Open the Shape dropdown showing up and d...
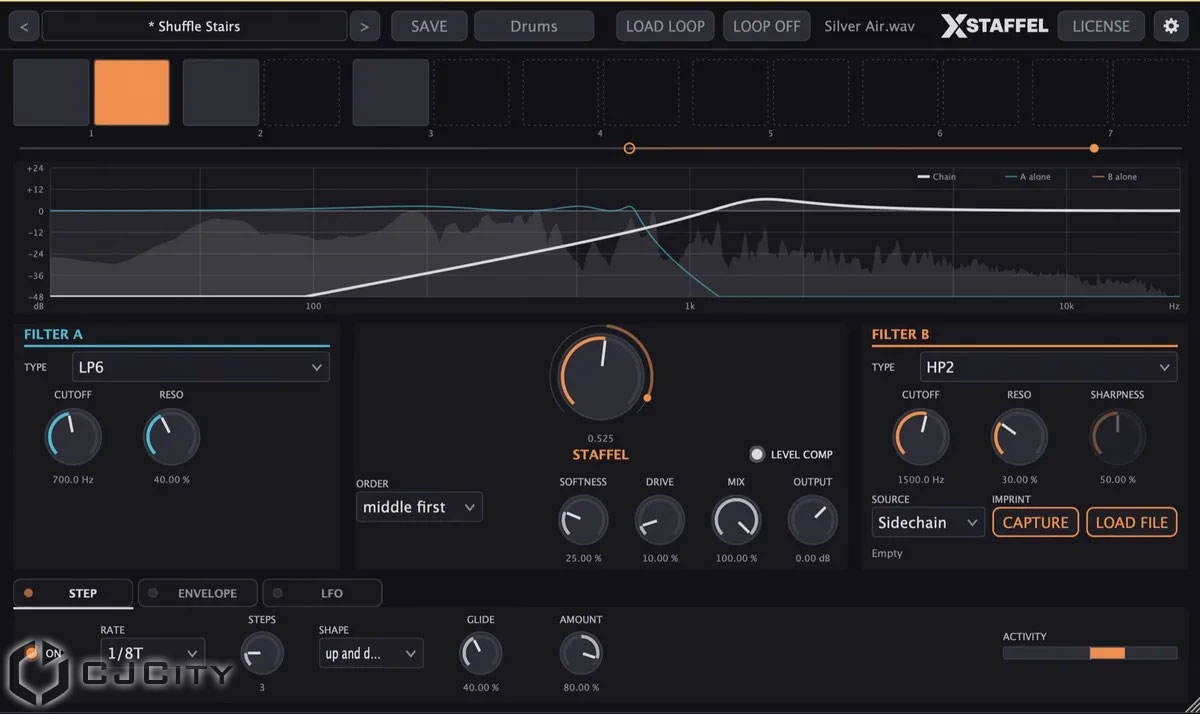 [x=371, y=654]
